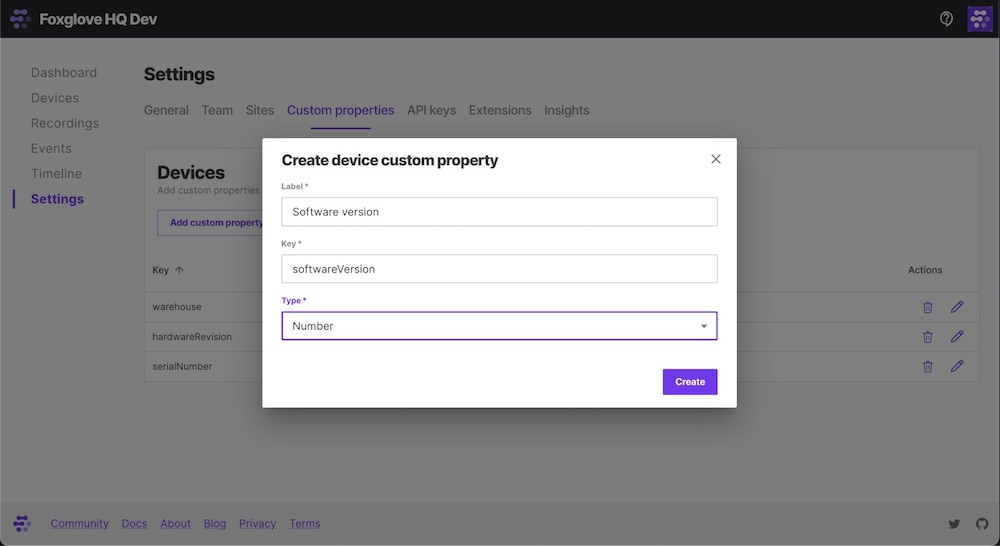Image resolution: width=1000 pixels, height=546 pixels.
Task: Click the hardwareRevision key cell
Action: coord(192,337)
